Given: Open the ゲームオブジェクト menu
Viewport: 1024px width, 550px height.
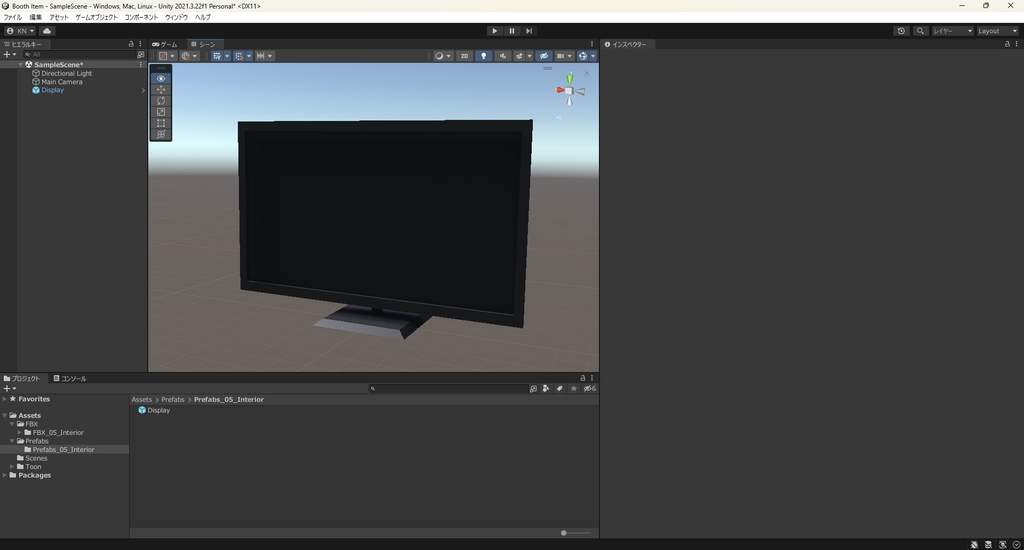Looking at the screenshot, I should click(97, 17).
